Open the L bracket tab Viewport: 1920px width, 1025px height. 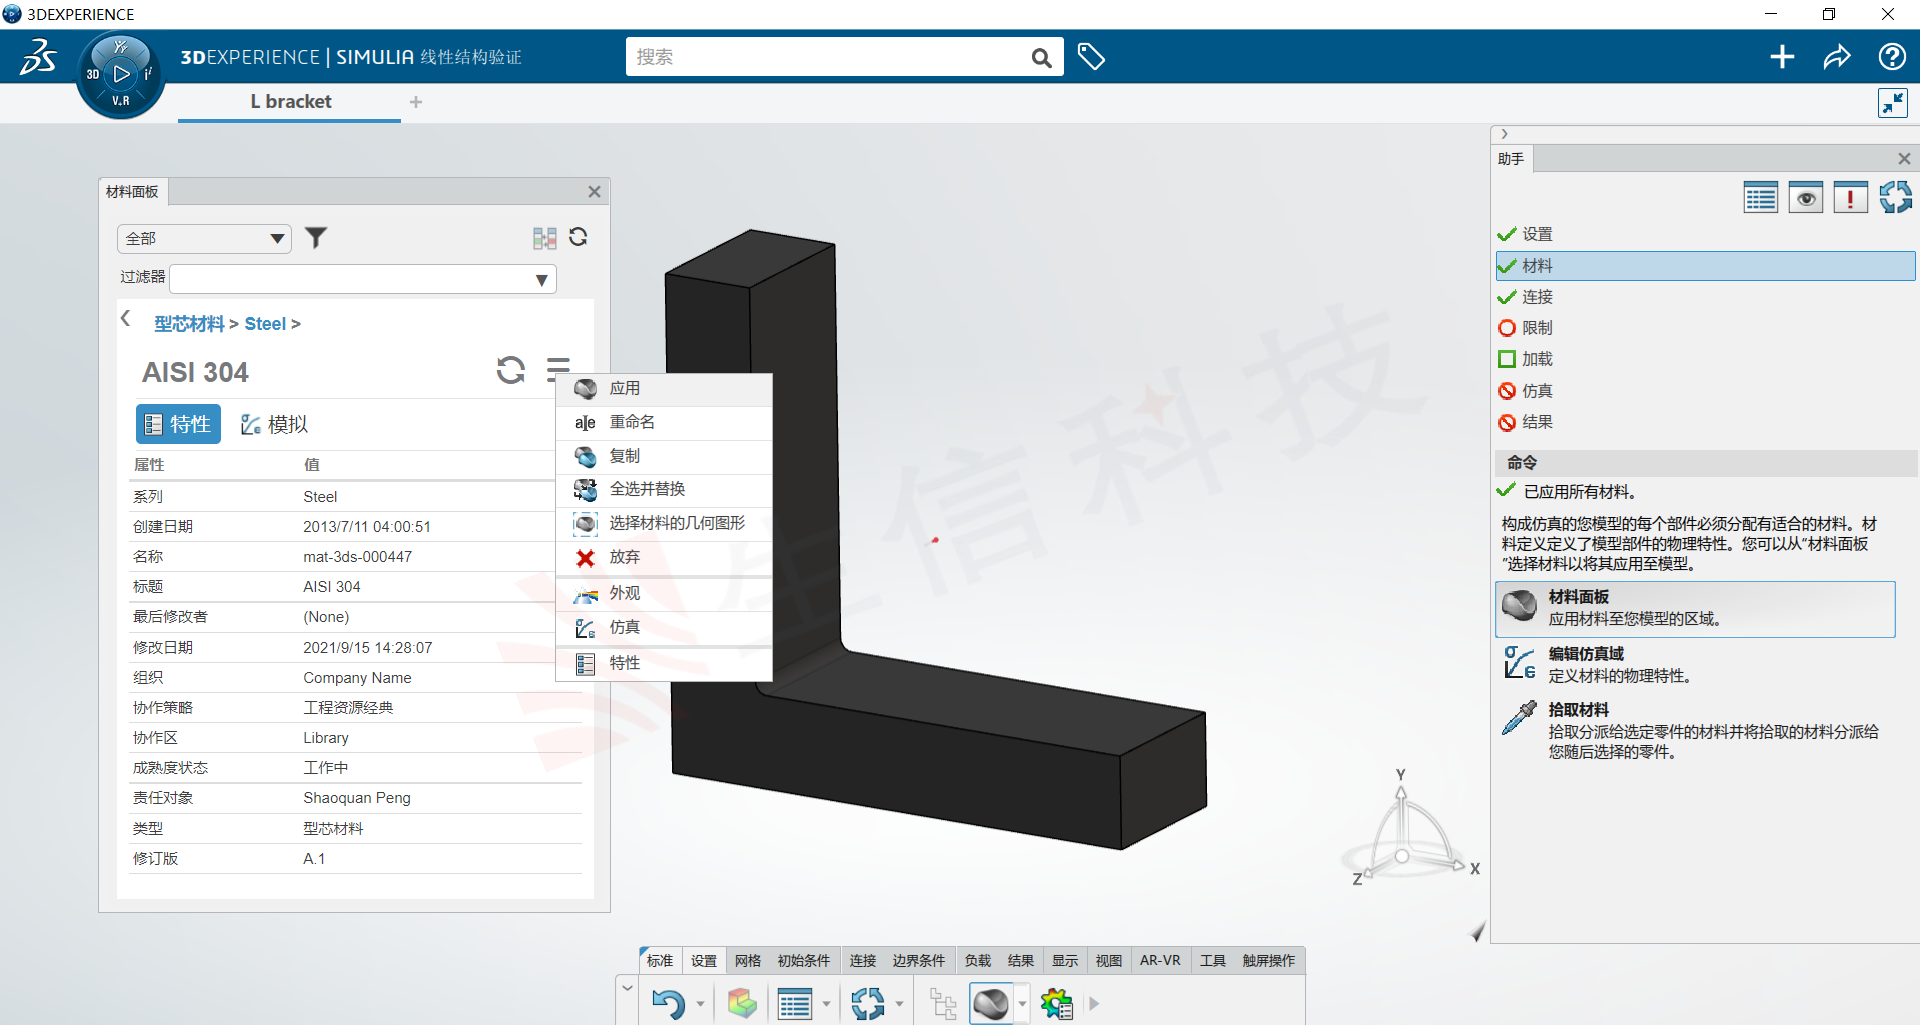click(290, 102)
